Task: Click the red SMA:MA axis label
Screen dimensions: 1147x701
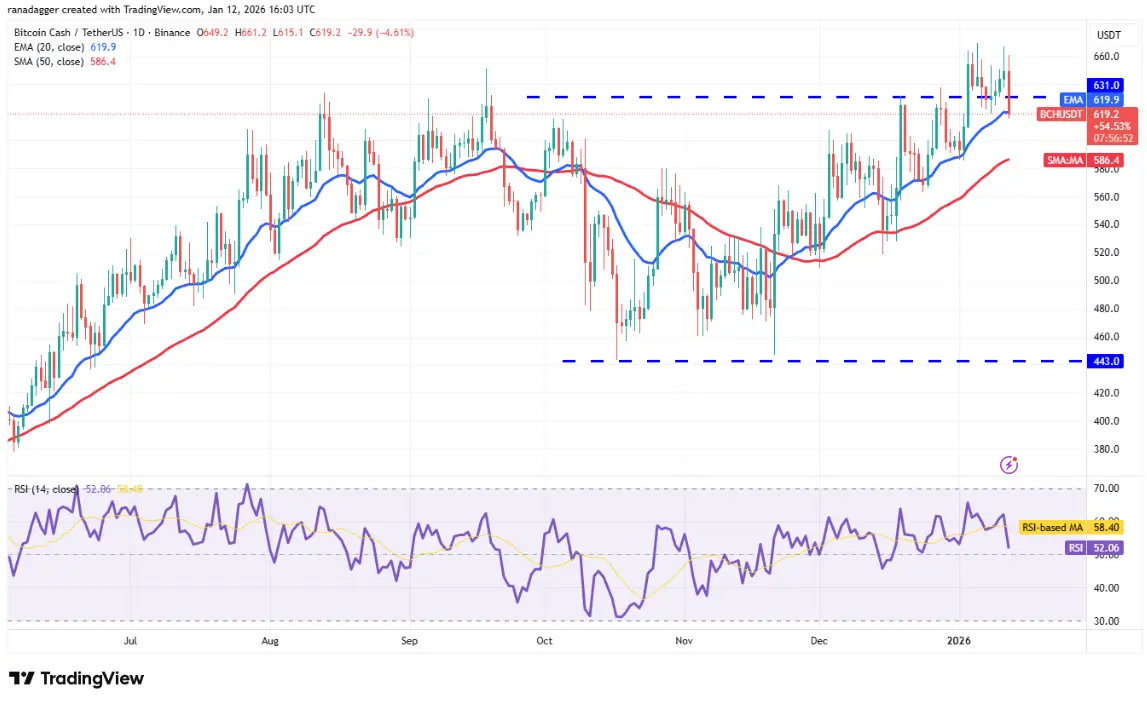Action: click(x=1064, y=160)
